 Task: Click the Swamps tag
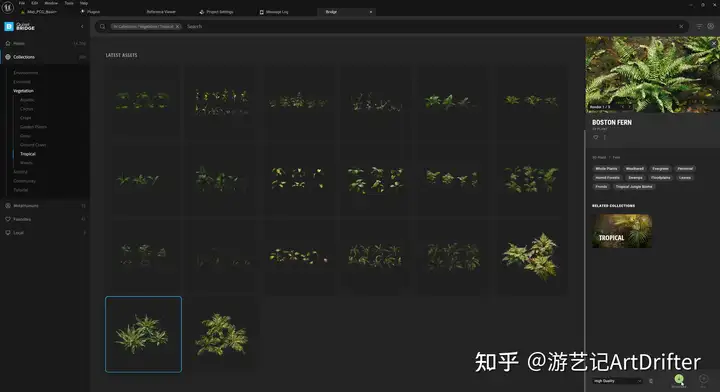click(635, 178)
